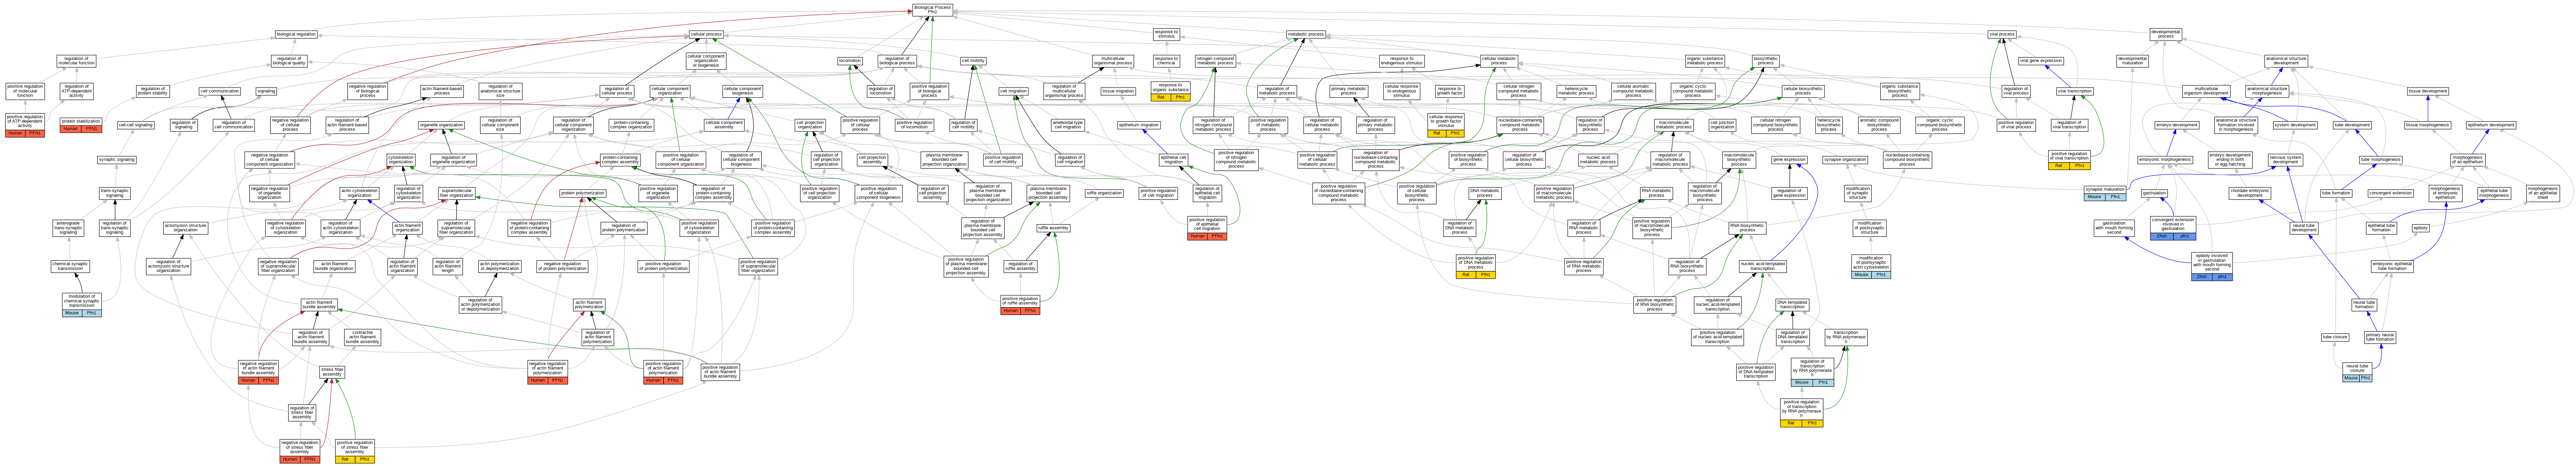Image resolution: width=2576 pixels, height=467 pixels.
Task: Click the 'response to stimulus' node
Action: [x=1167, y=34]
